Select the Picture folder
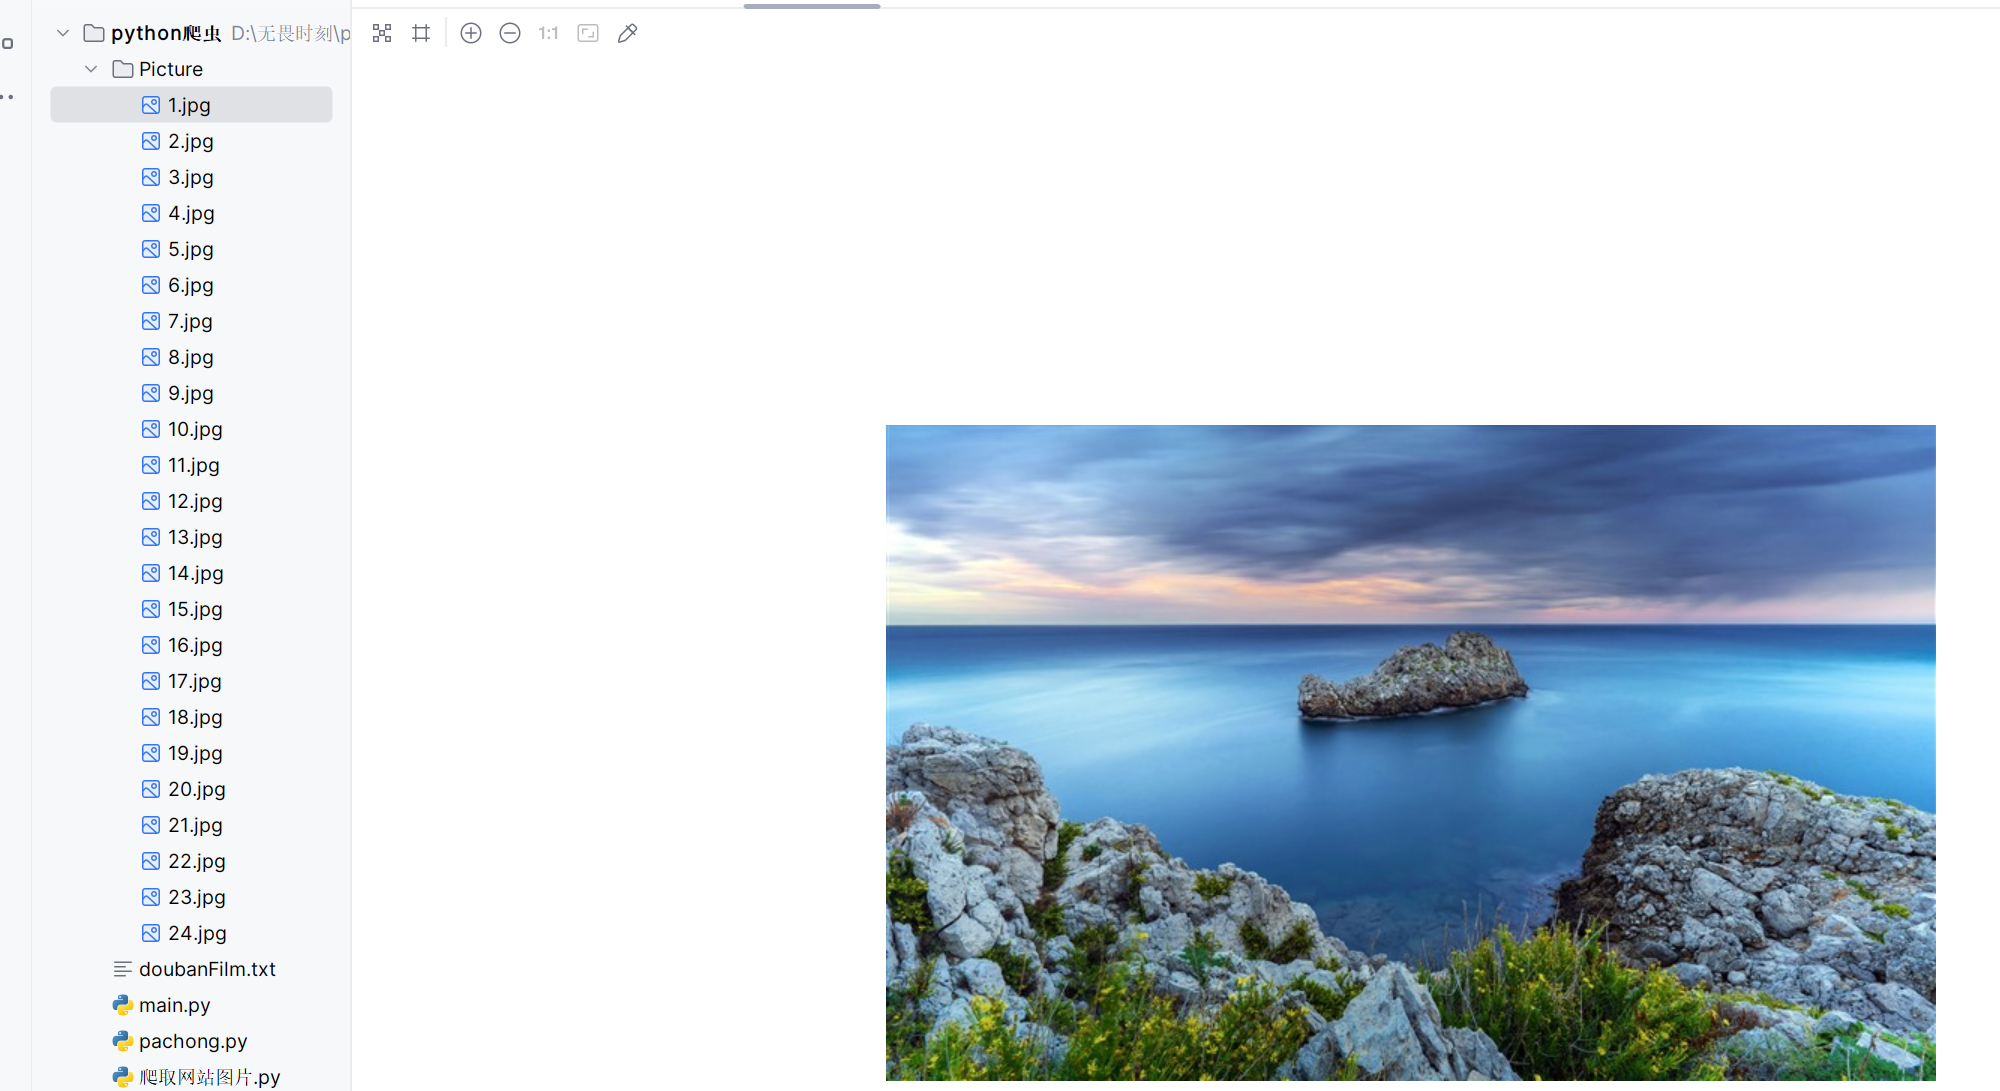Image resolution: width=2000 pixels, height=1091 pixels. [170, 69]
